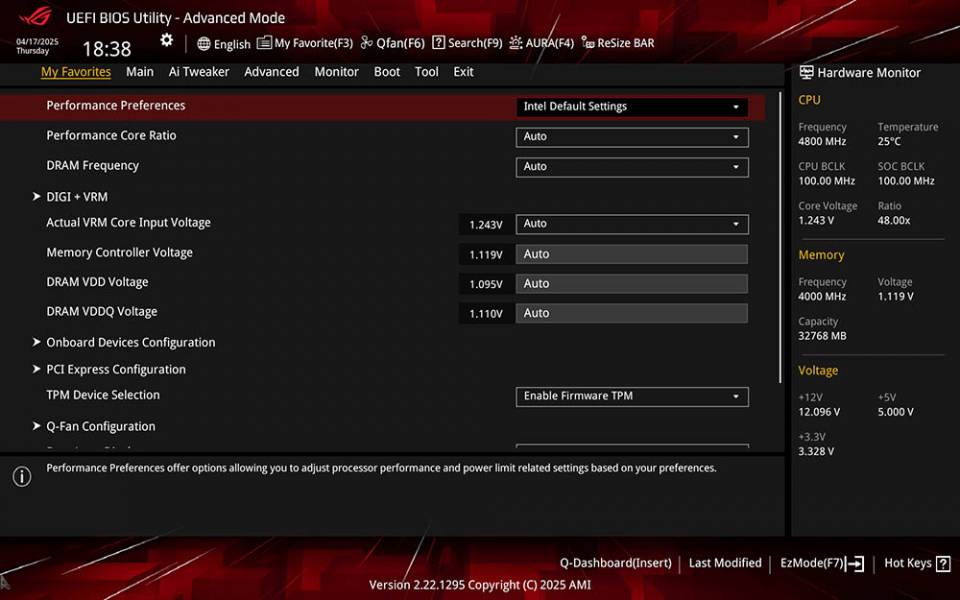This screenshot has height=600, width=960.
Task: Click the AURA lighting icon
Action: pyautogui.click(x=516, y=43)
